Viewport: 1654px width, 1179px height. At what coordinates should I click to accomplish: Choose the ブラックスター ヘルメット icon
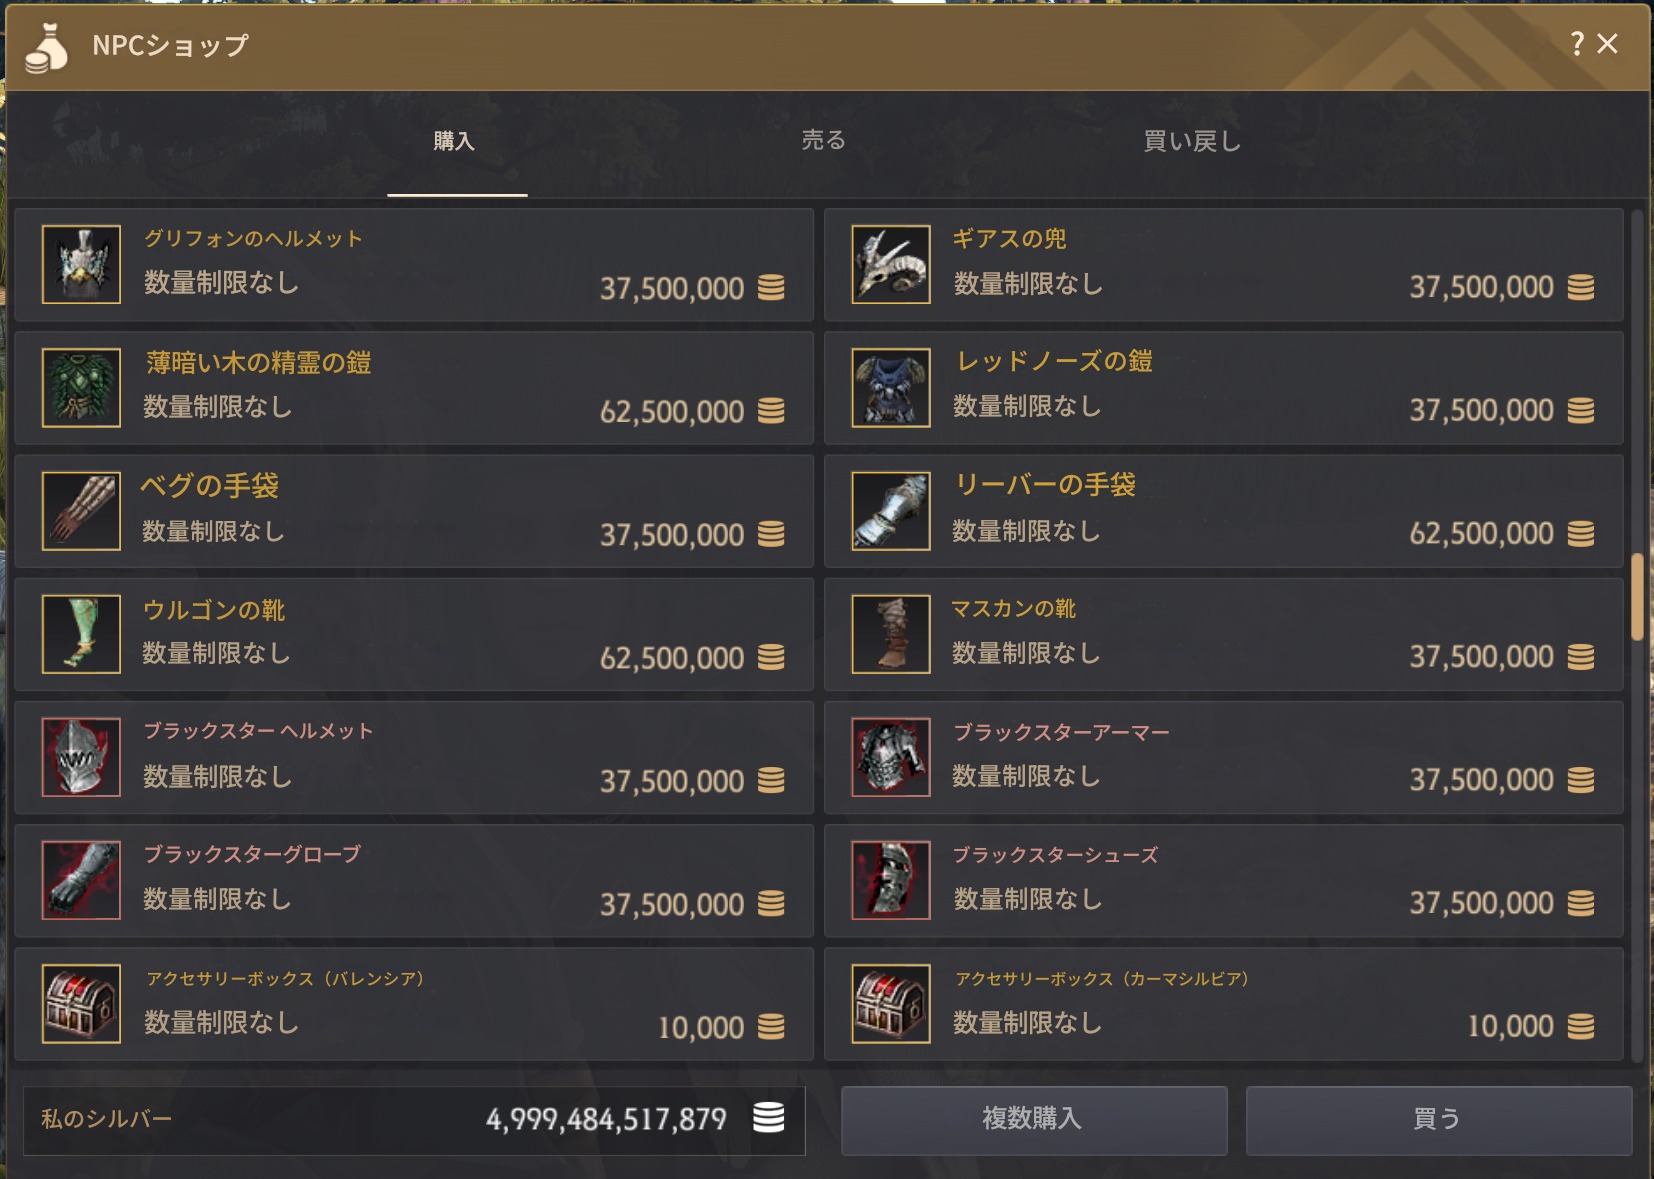click(x=81, y=757)
